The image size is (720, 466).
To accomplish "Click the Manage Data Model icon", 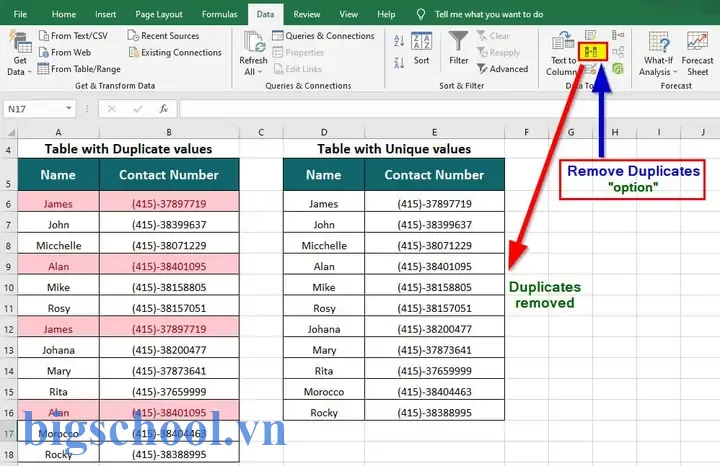I will [x=618, y=69].
